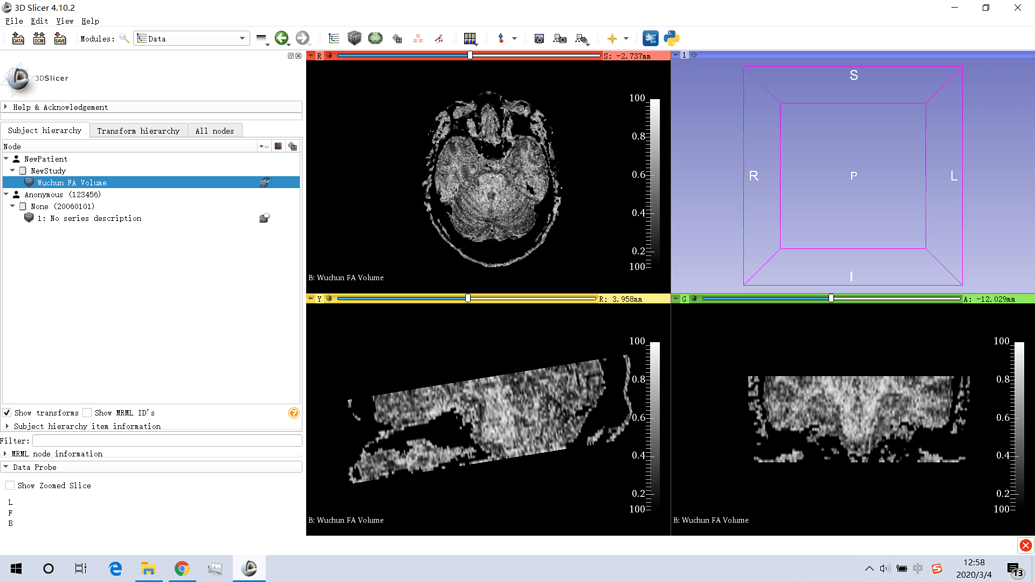Expand the Help & Acknowledgement section
1035x582 pixels.
60,107
